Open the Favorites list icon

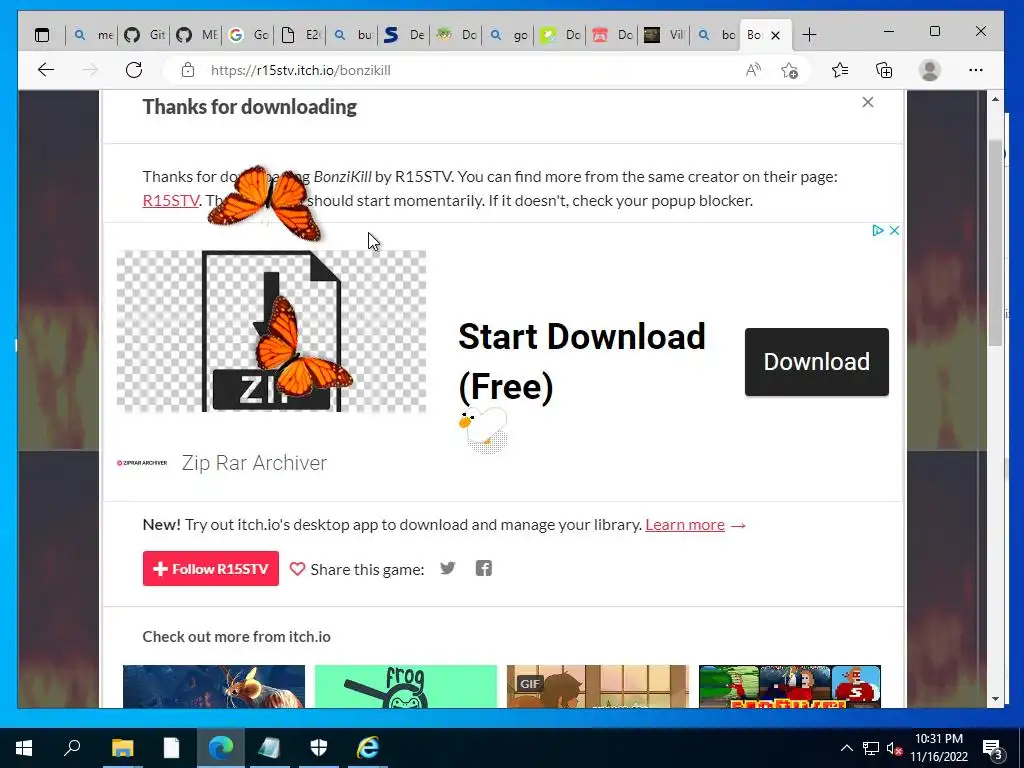click(840, 70)
